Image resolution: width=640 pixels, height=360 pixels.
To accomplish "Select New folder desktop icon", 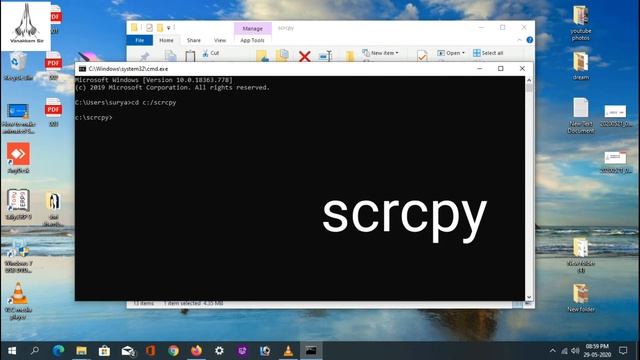I will point(580,298).
